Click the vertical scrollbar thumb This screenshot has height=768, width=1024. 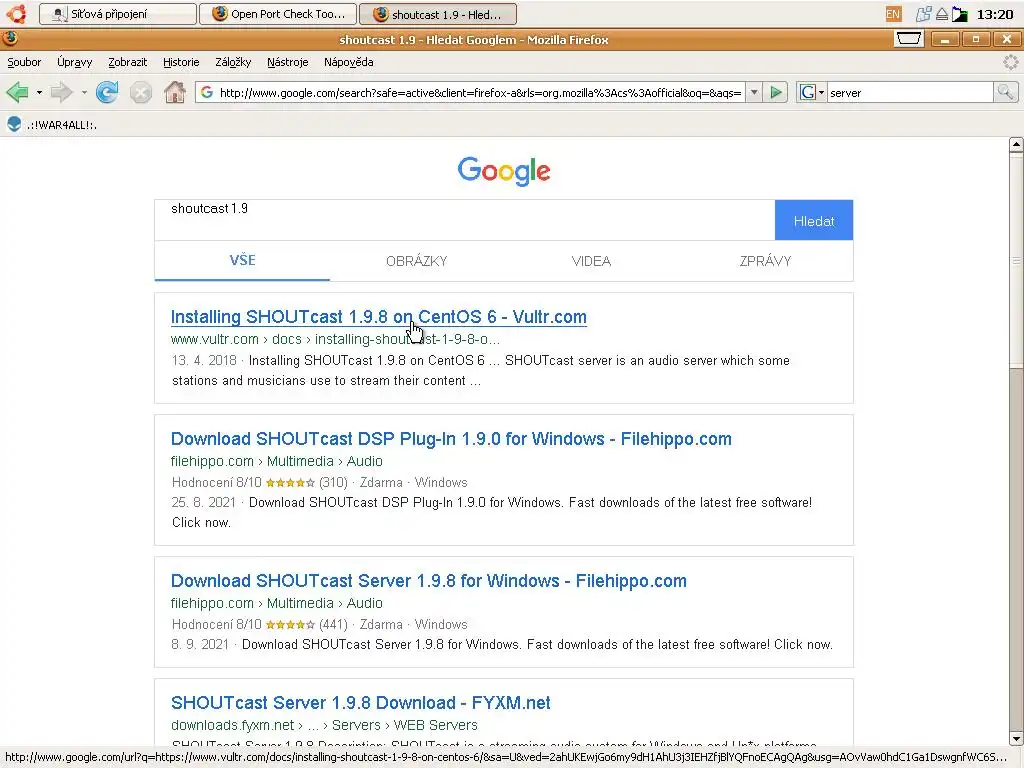coord(1016,260)
